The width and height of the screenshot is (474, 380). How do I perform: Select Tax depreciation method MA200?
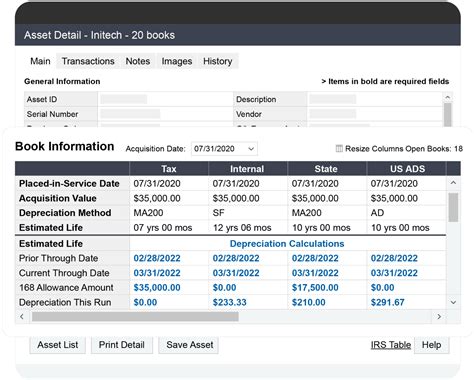pos(148,213)
